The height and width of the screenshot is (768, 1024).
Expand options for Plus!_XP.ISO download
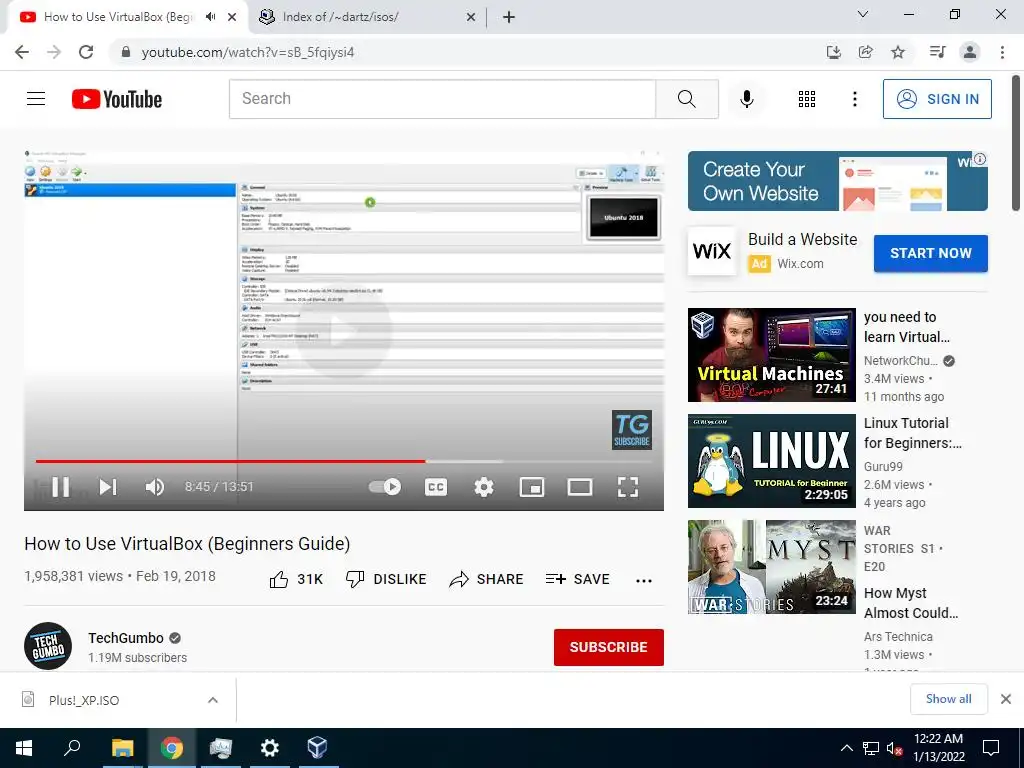pyautogui.click(x=213, y=700)
